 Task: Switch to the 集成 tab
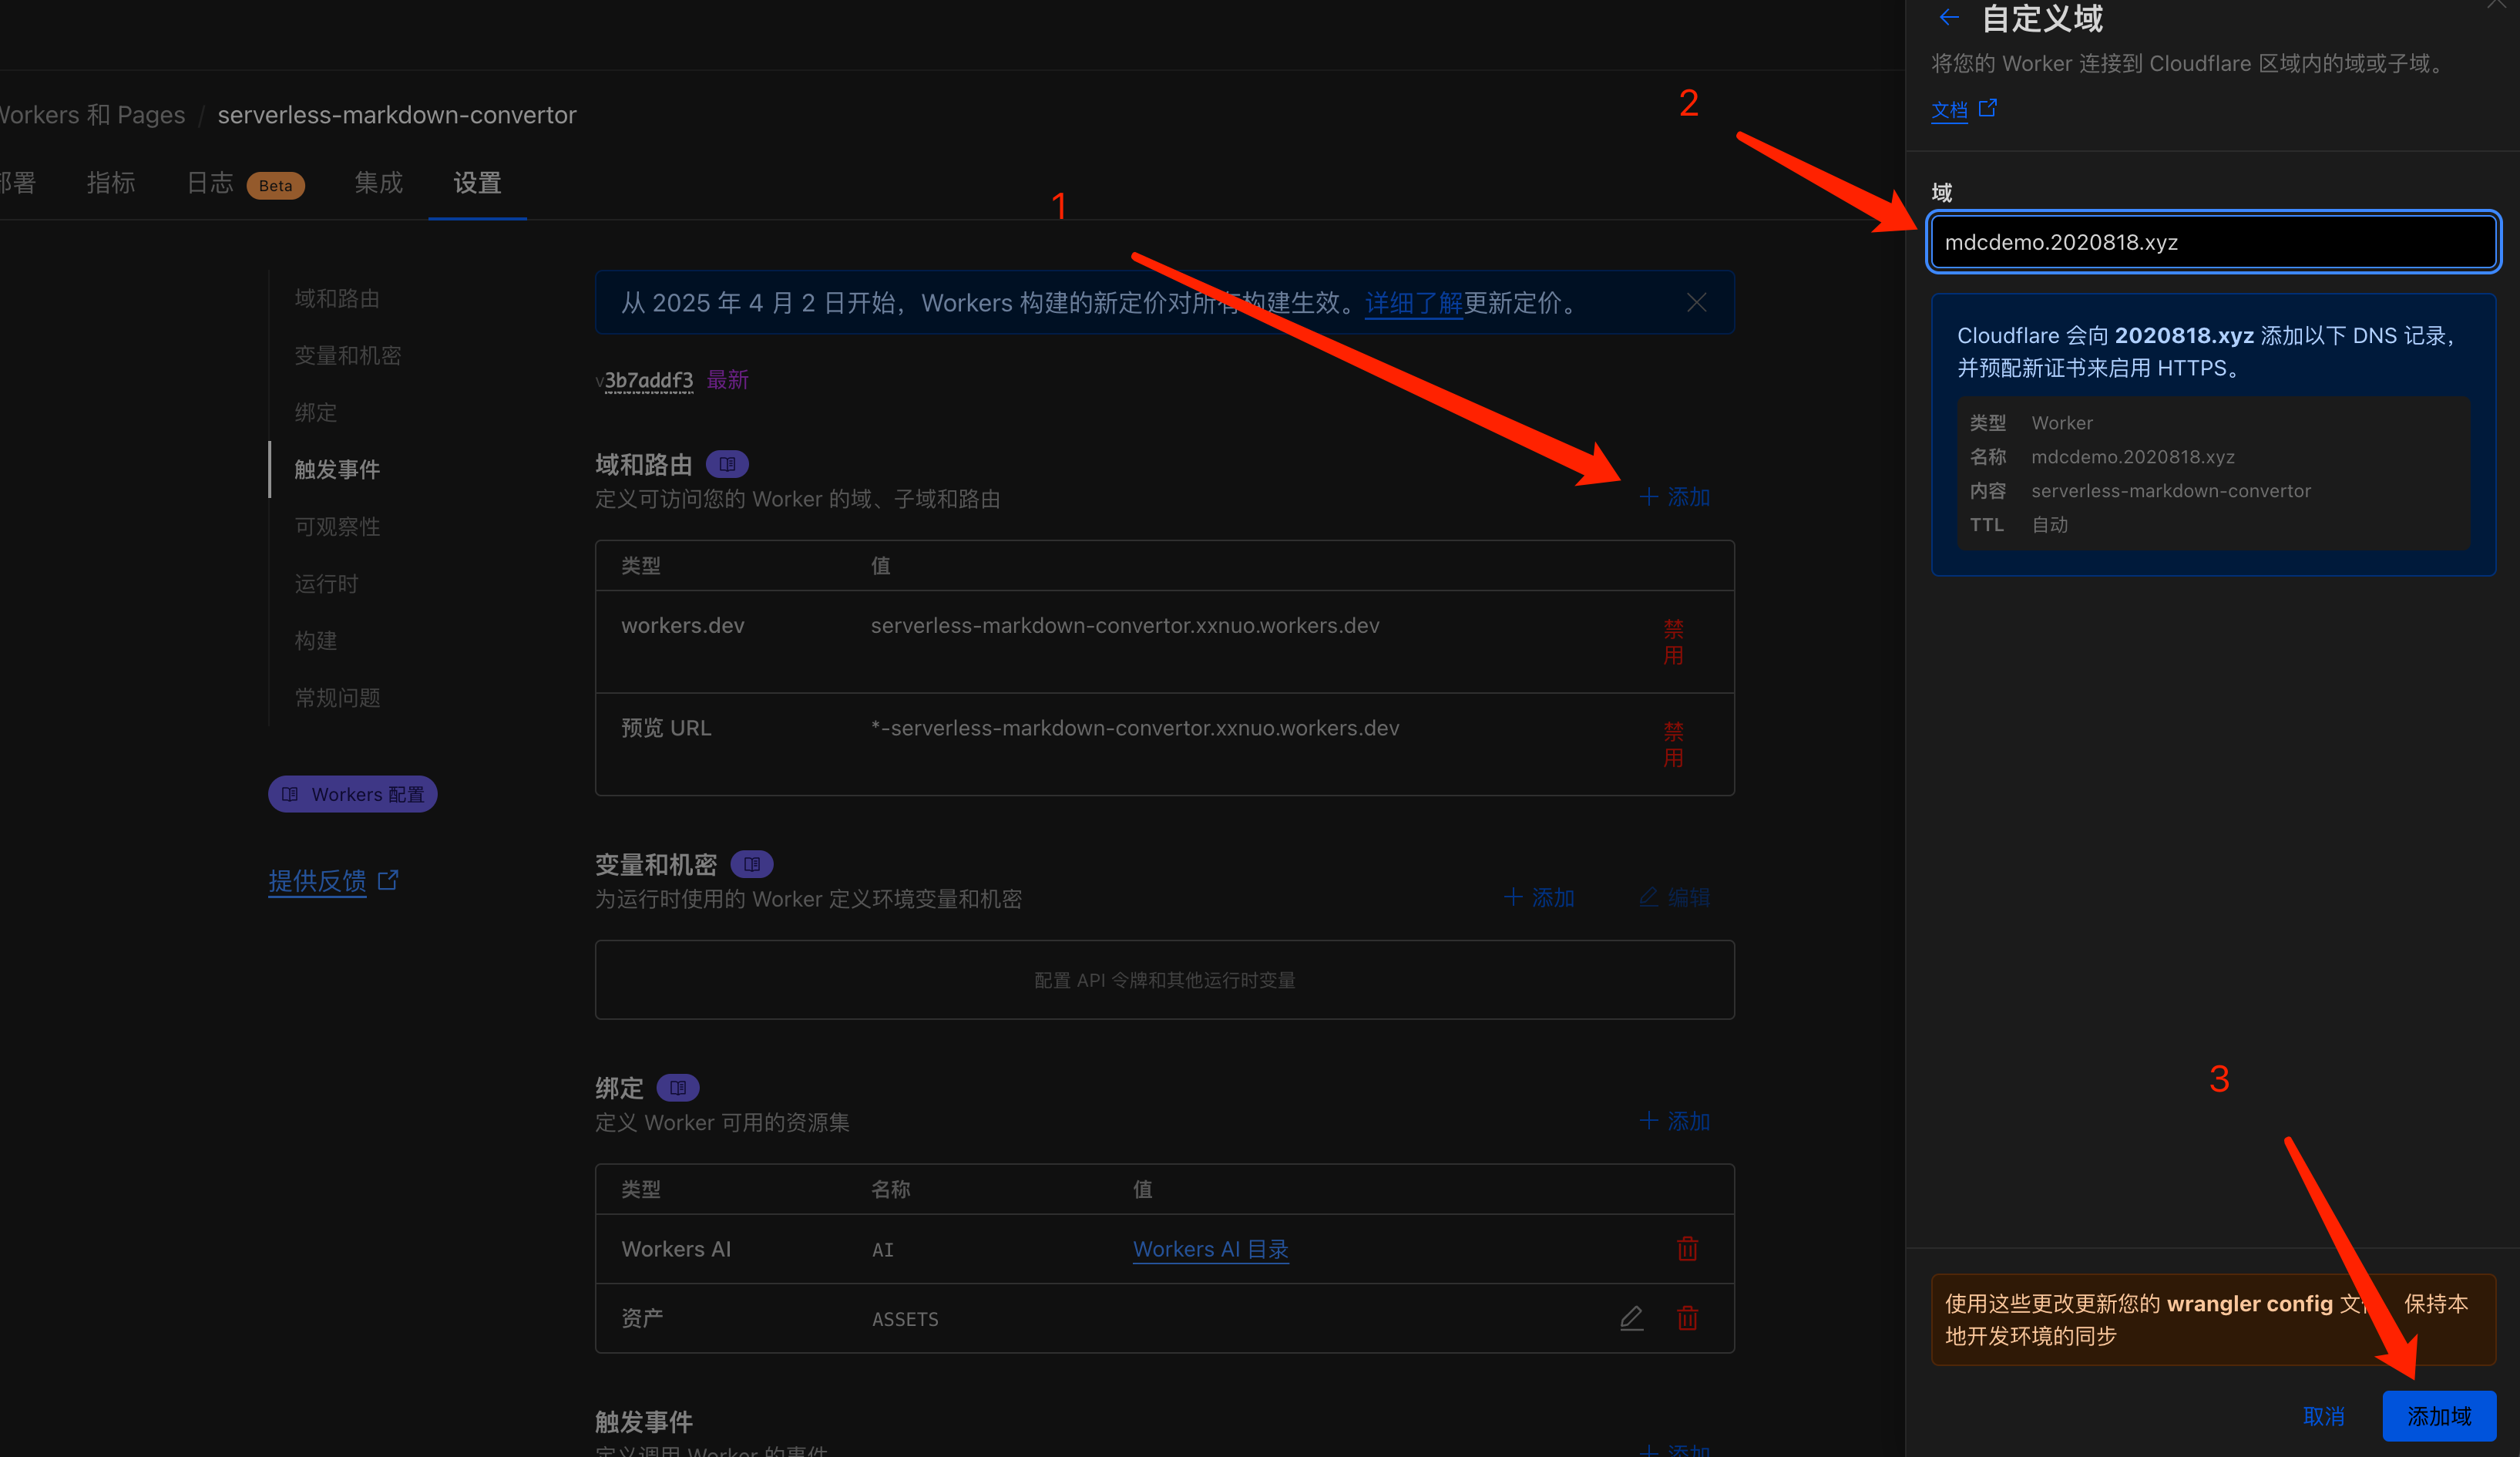click(x=378, y=183)
